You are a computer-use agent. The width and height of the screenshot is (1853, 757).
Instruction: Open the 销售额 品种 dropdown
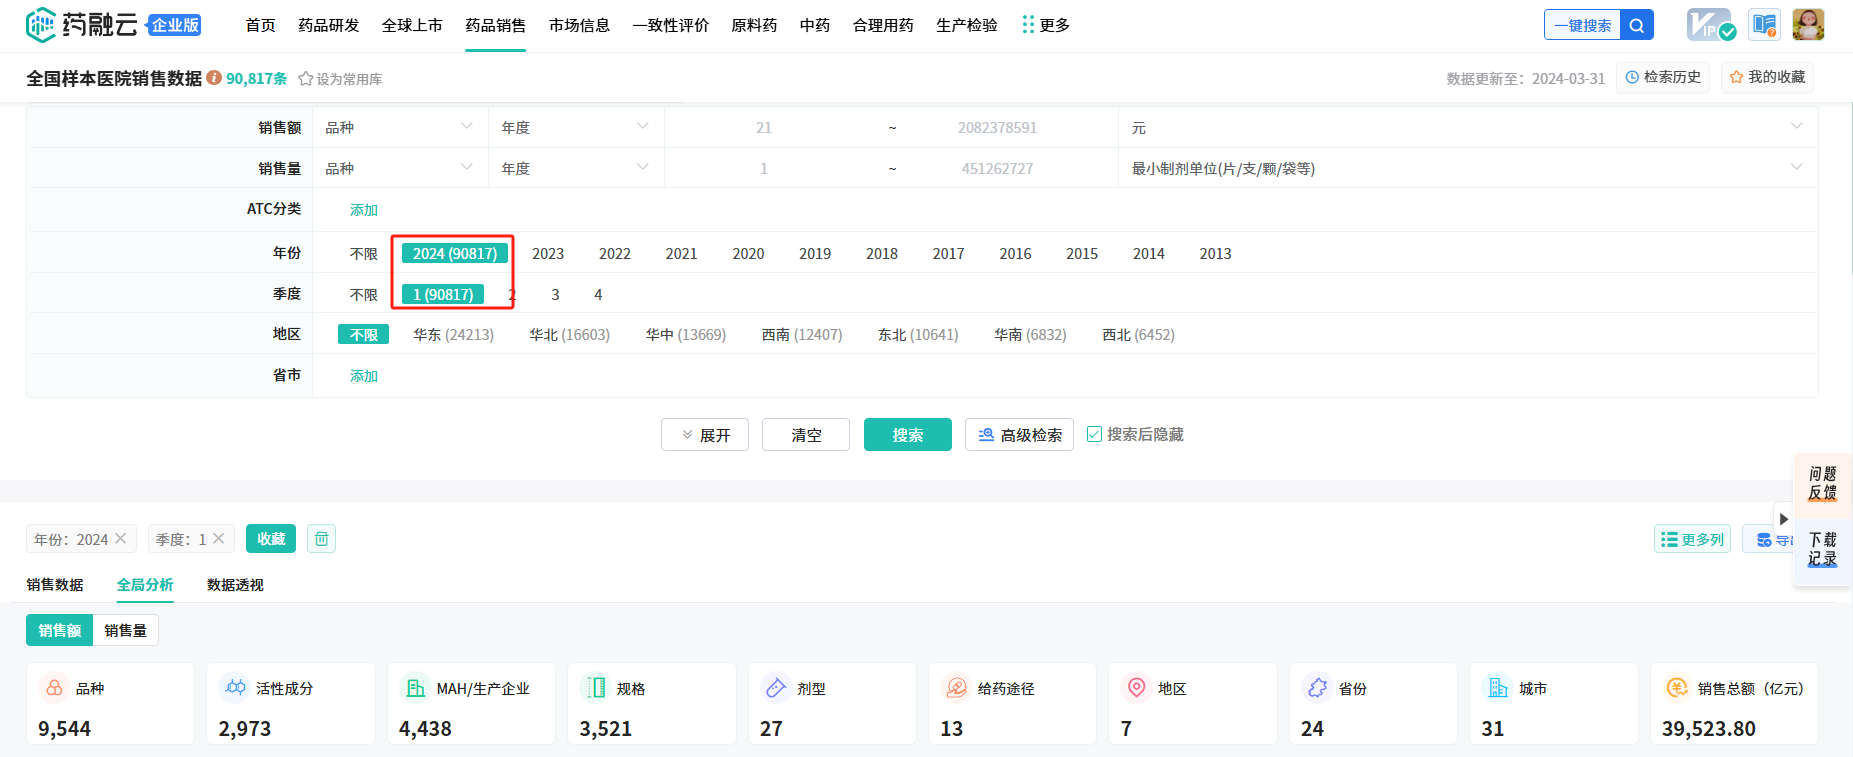[399, 128]
